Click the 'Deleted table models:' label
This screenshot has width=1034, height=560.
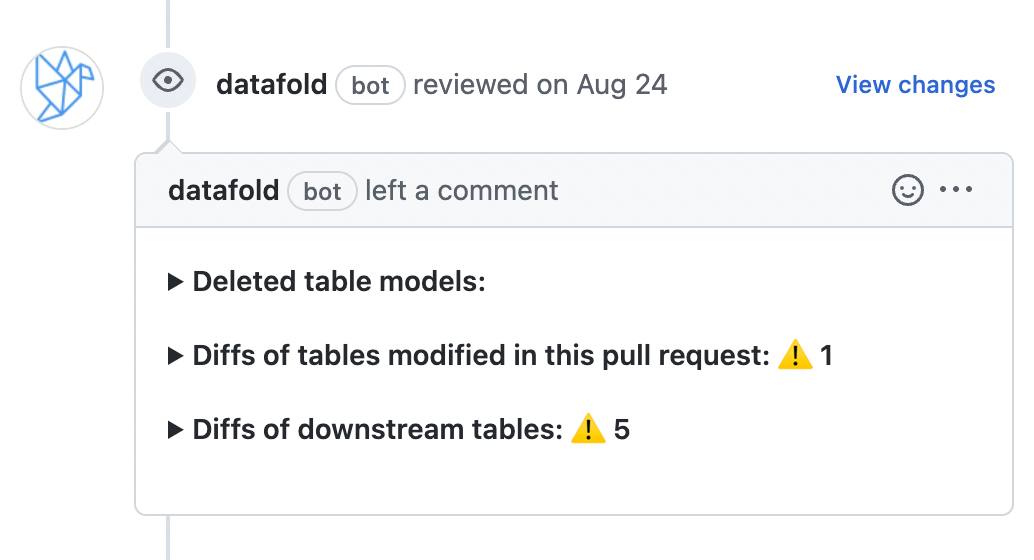pos(339,282)
